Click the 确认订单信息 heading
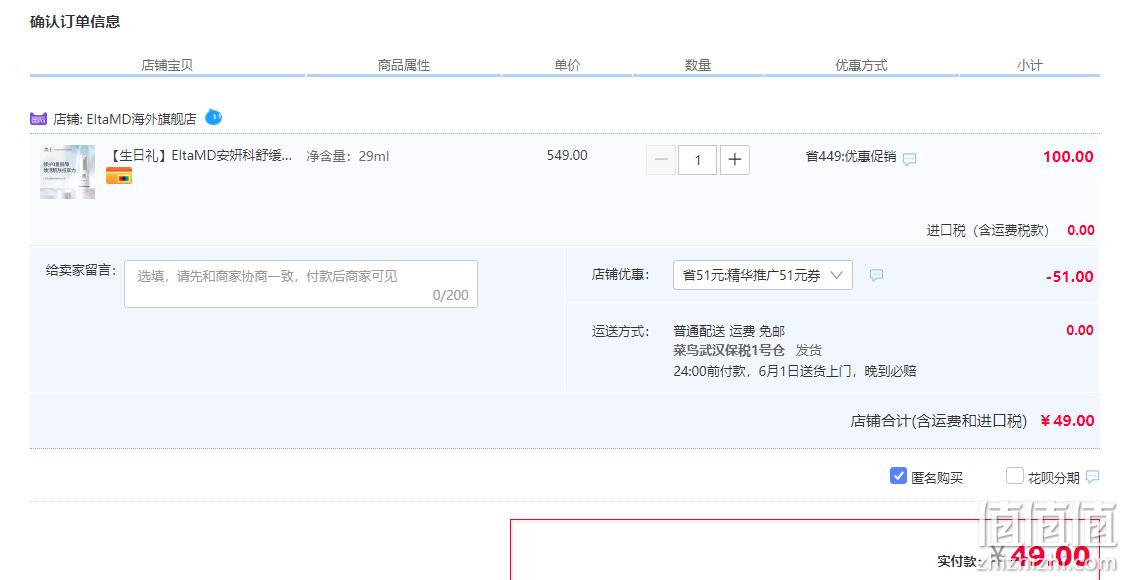This screenshot has height=580, width=1126. point(75,22)
